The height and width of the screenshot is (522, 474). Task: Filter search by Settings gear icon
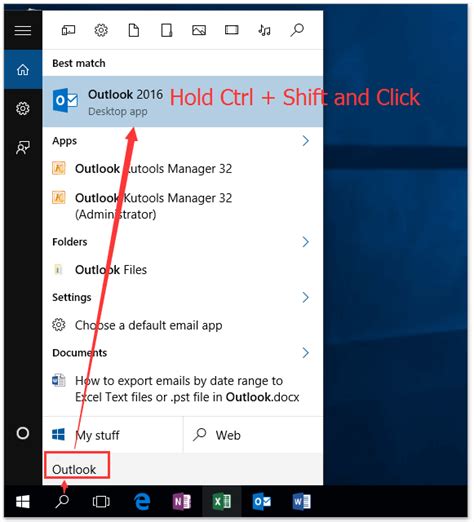[x=101, y=30]
